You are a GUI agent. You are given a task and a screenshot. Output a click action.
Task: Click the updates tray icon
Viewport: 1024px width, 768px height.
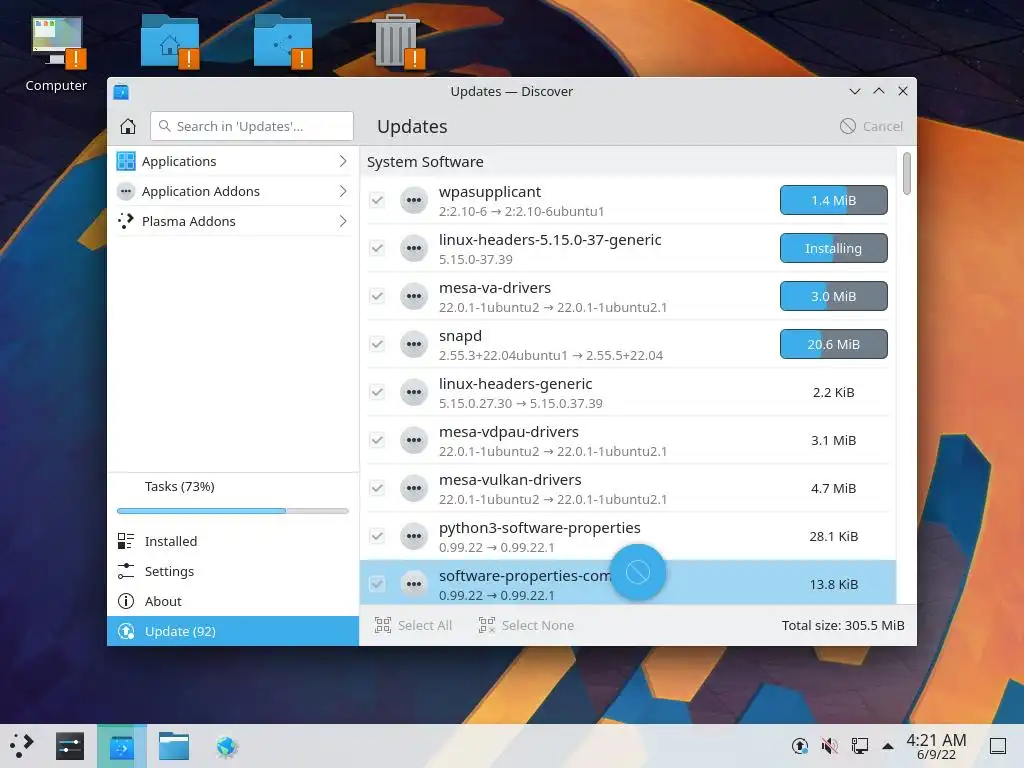(800, 746)
